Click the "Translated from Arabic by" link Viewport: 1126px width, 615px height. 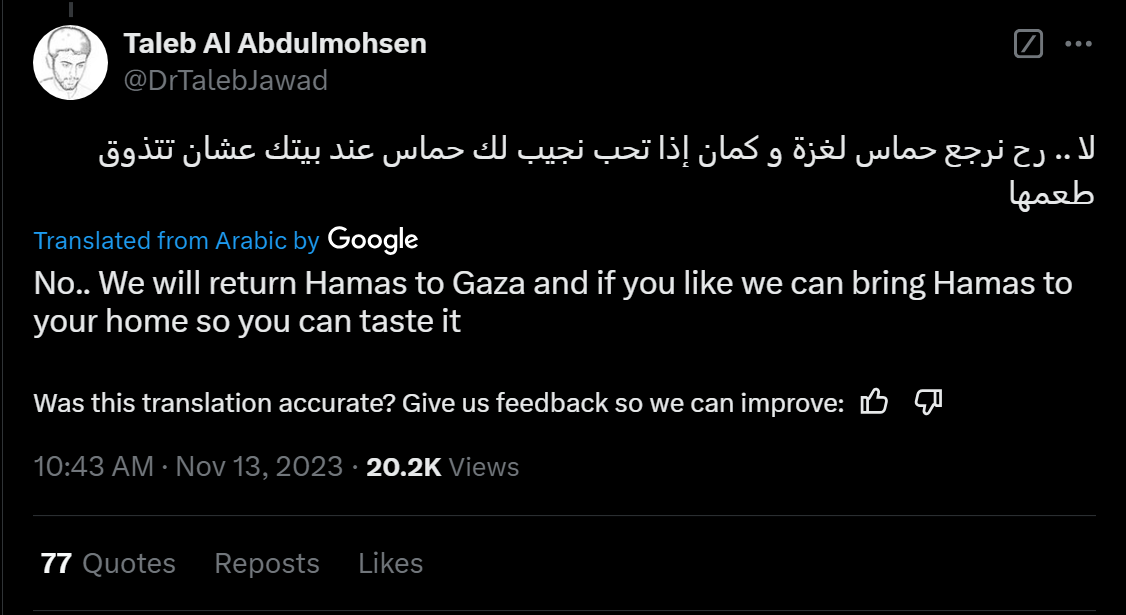[176, 241]
